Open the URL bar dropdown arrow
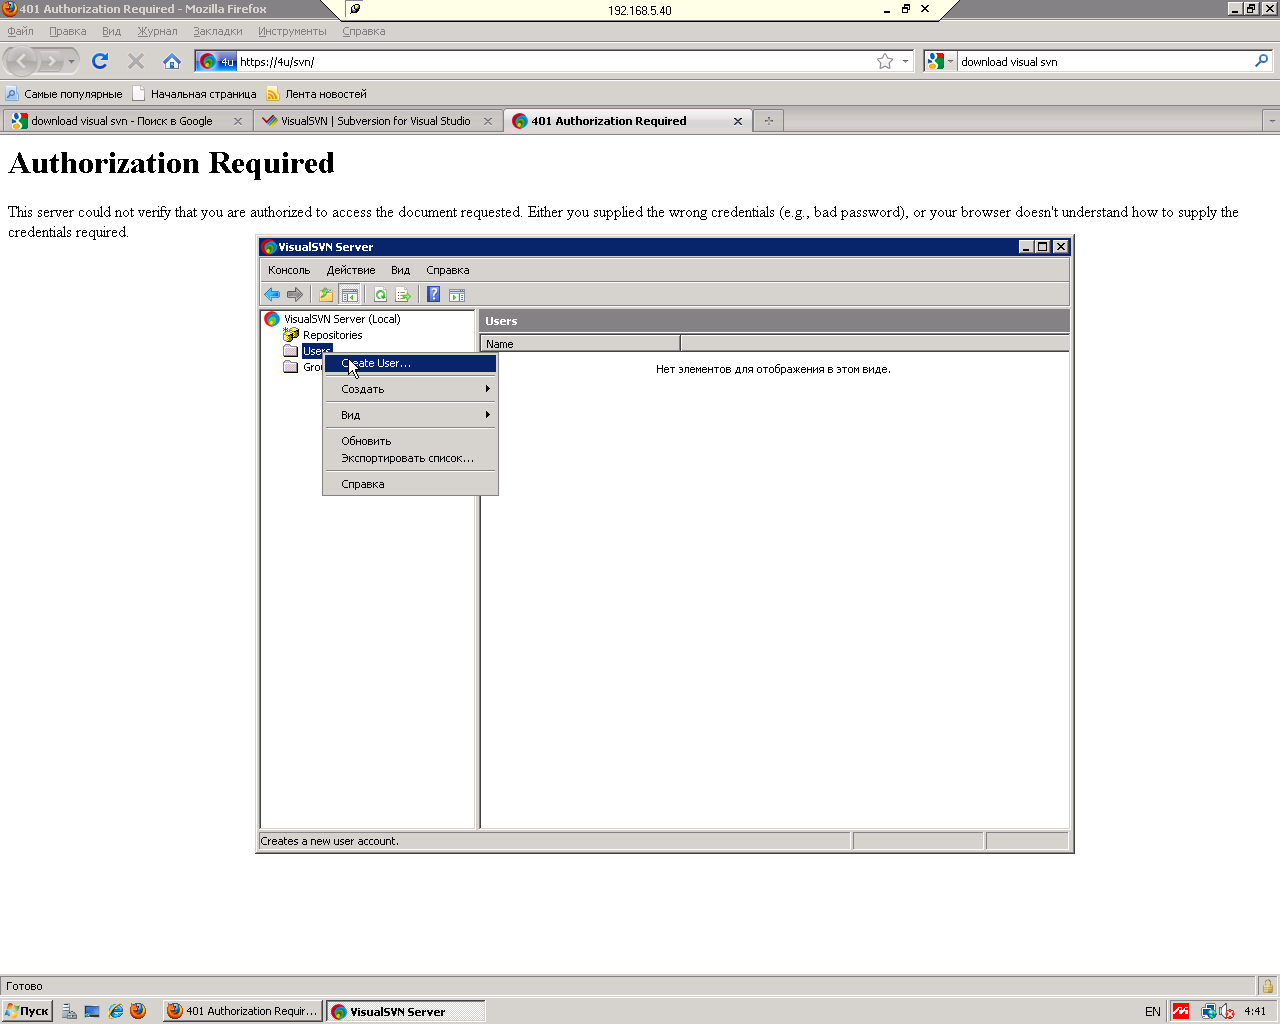The image size is (1280, 1024). tap(905, 61)
